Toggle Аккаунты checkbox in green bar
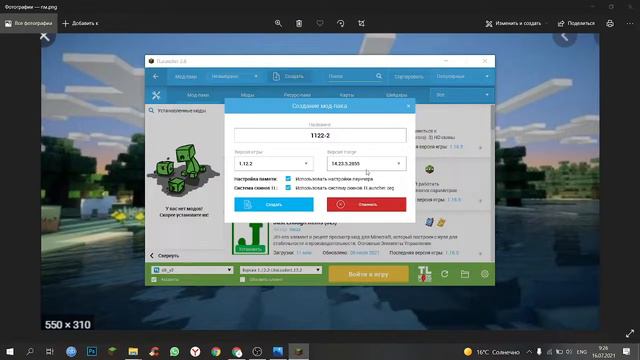 [154, 280]
